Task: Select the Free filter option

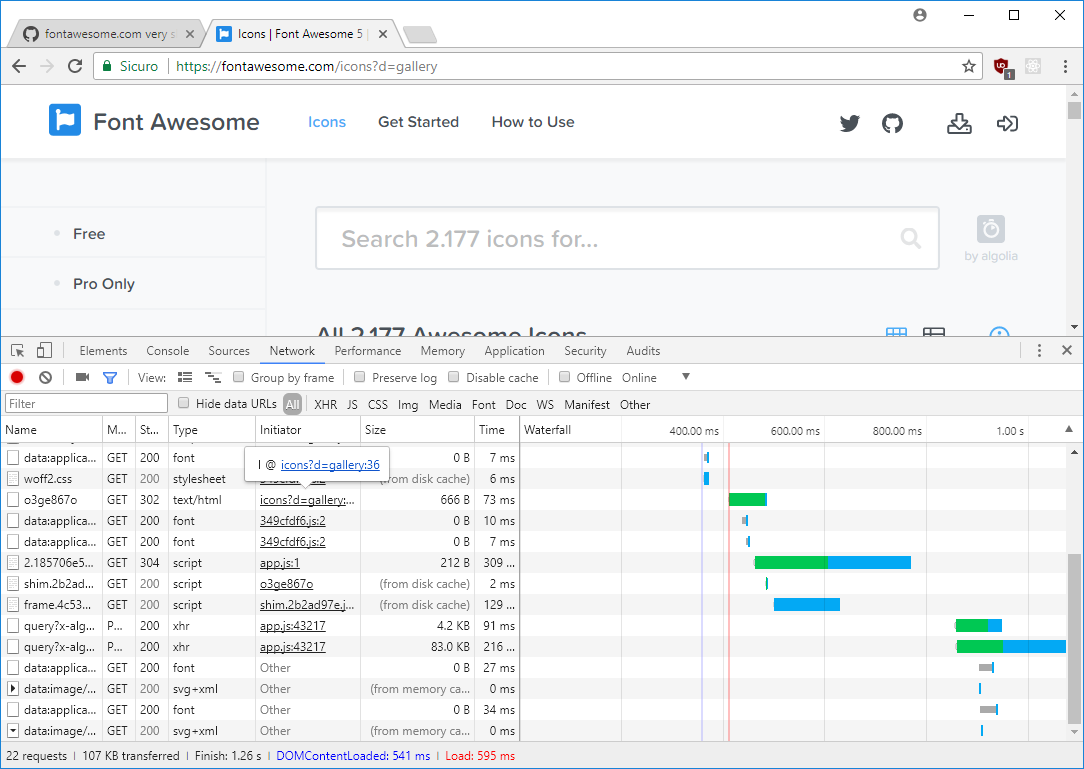Action: (89, 234)
